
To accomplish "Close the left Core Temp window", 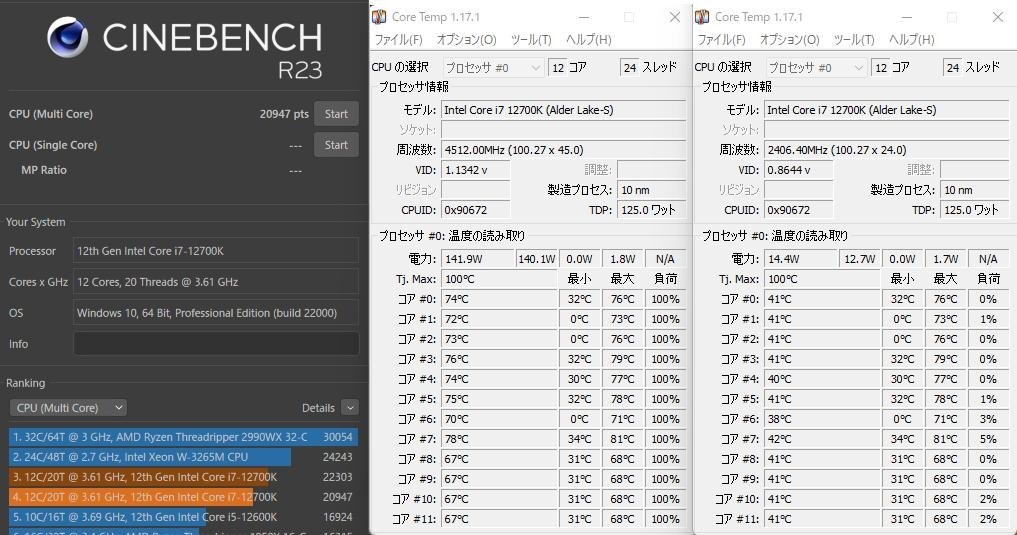I will pyautogui.click(x=675, y=18).
